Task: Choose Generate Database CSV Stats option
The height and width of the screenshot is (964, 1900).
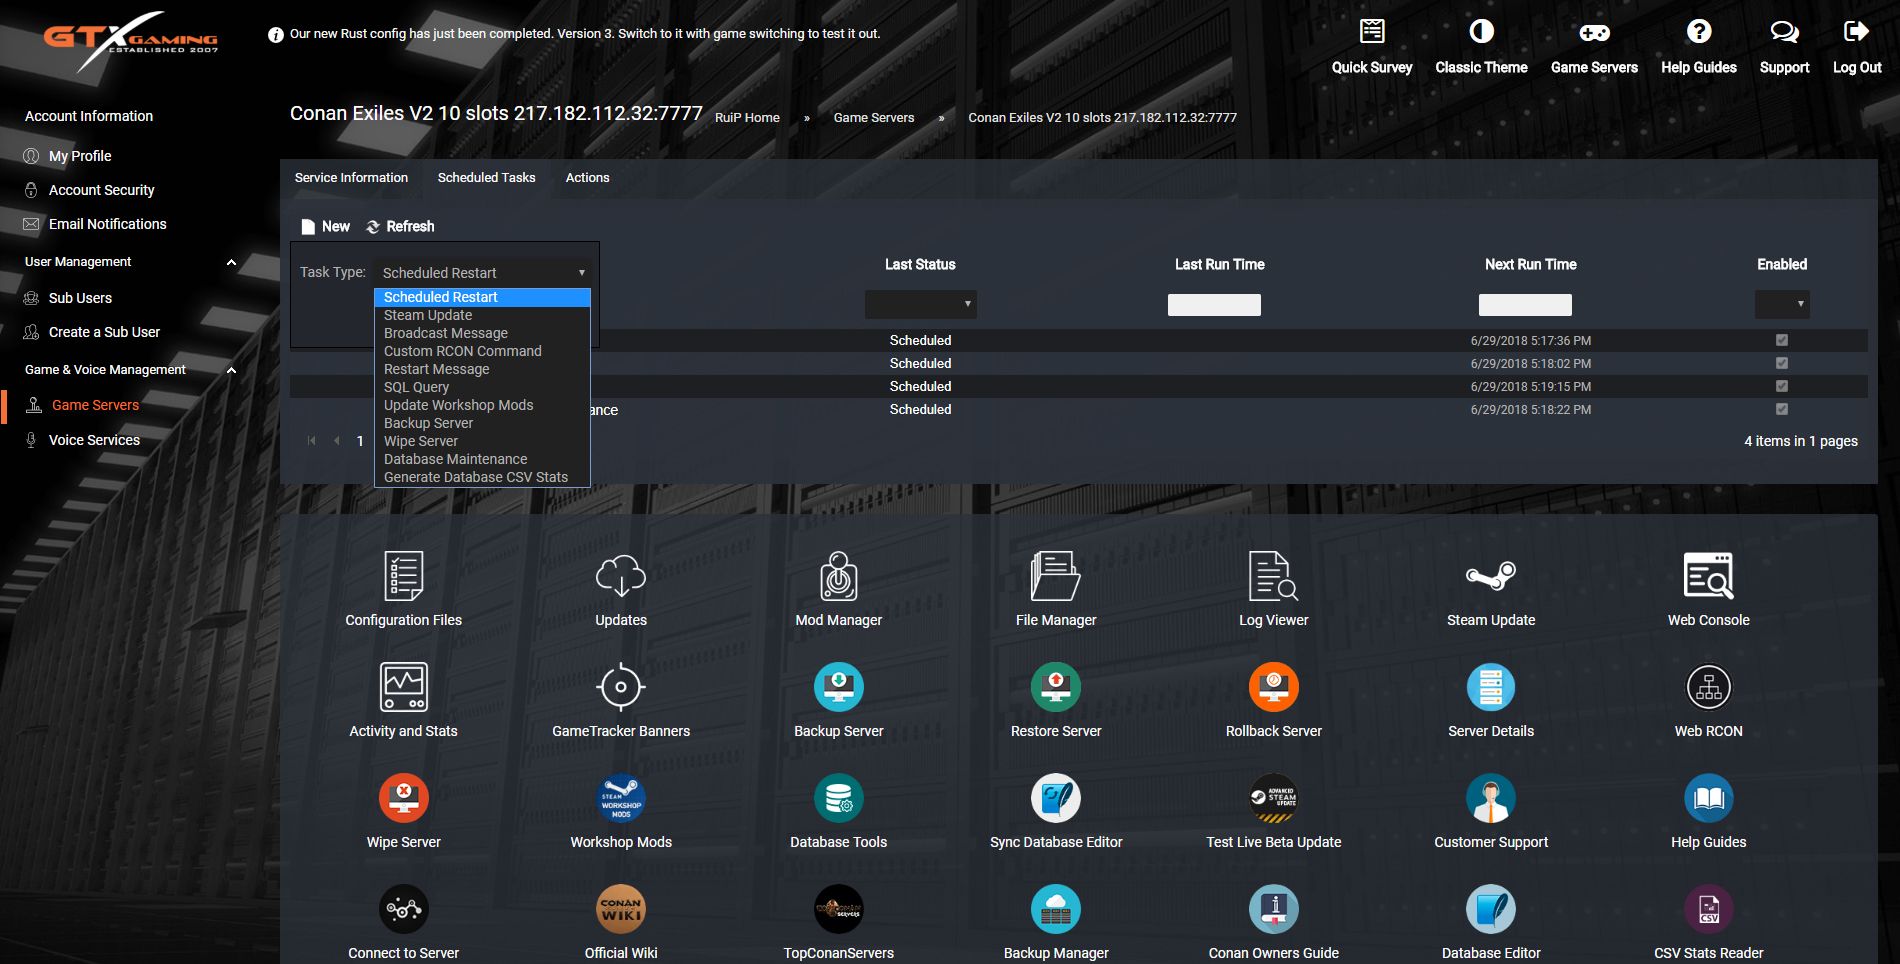Action: pos(482,477)
